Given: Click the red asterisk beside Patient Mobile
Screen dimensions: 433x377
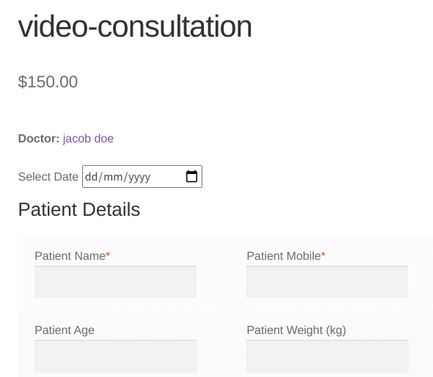Looking at the screenshot, I should (323, 255).
